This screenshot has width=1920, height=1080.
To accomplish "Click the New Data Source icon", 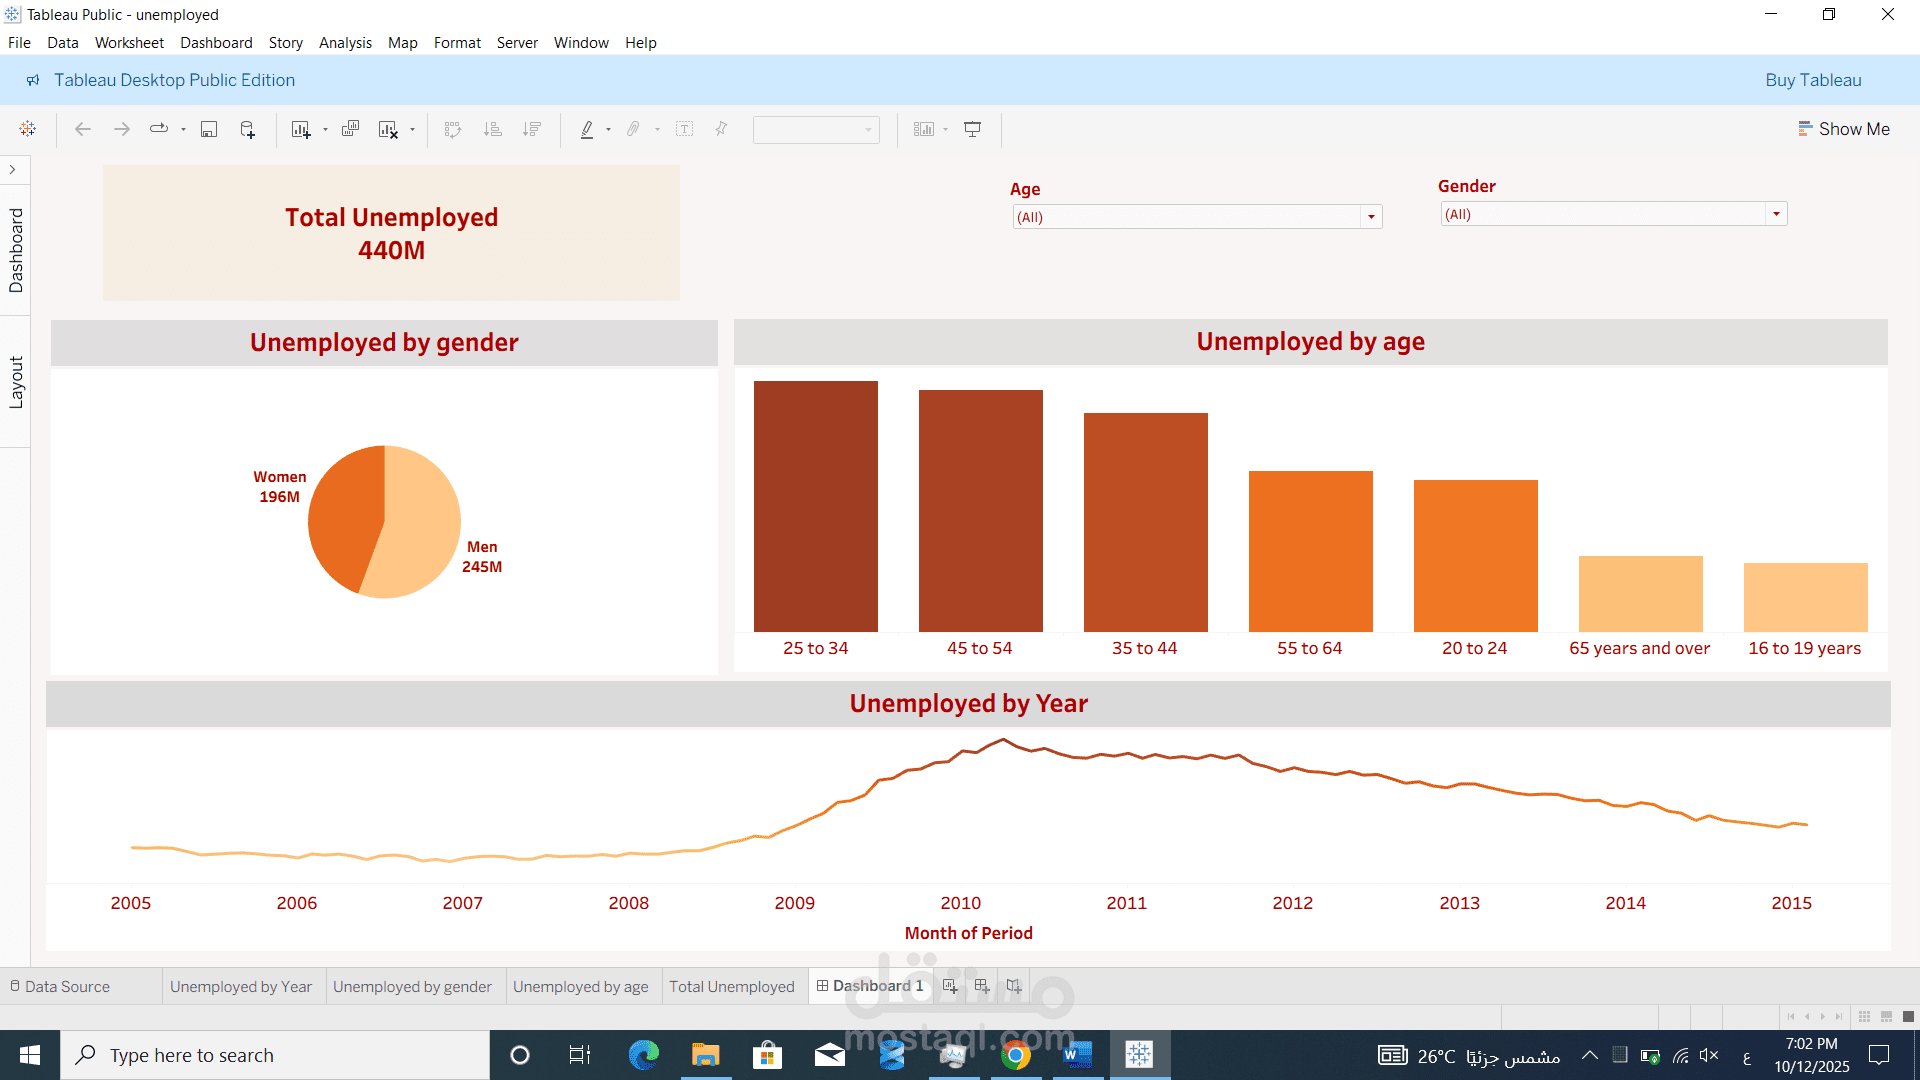I will click(x=247, y=129).
